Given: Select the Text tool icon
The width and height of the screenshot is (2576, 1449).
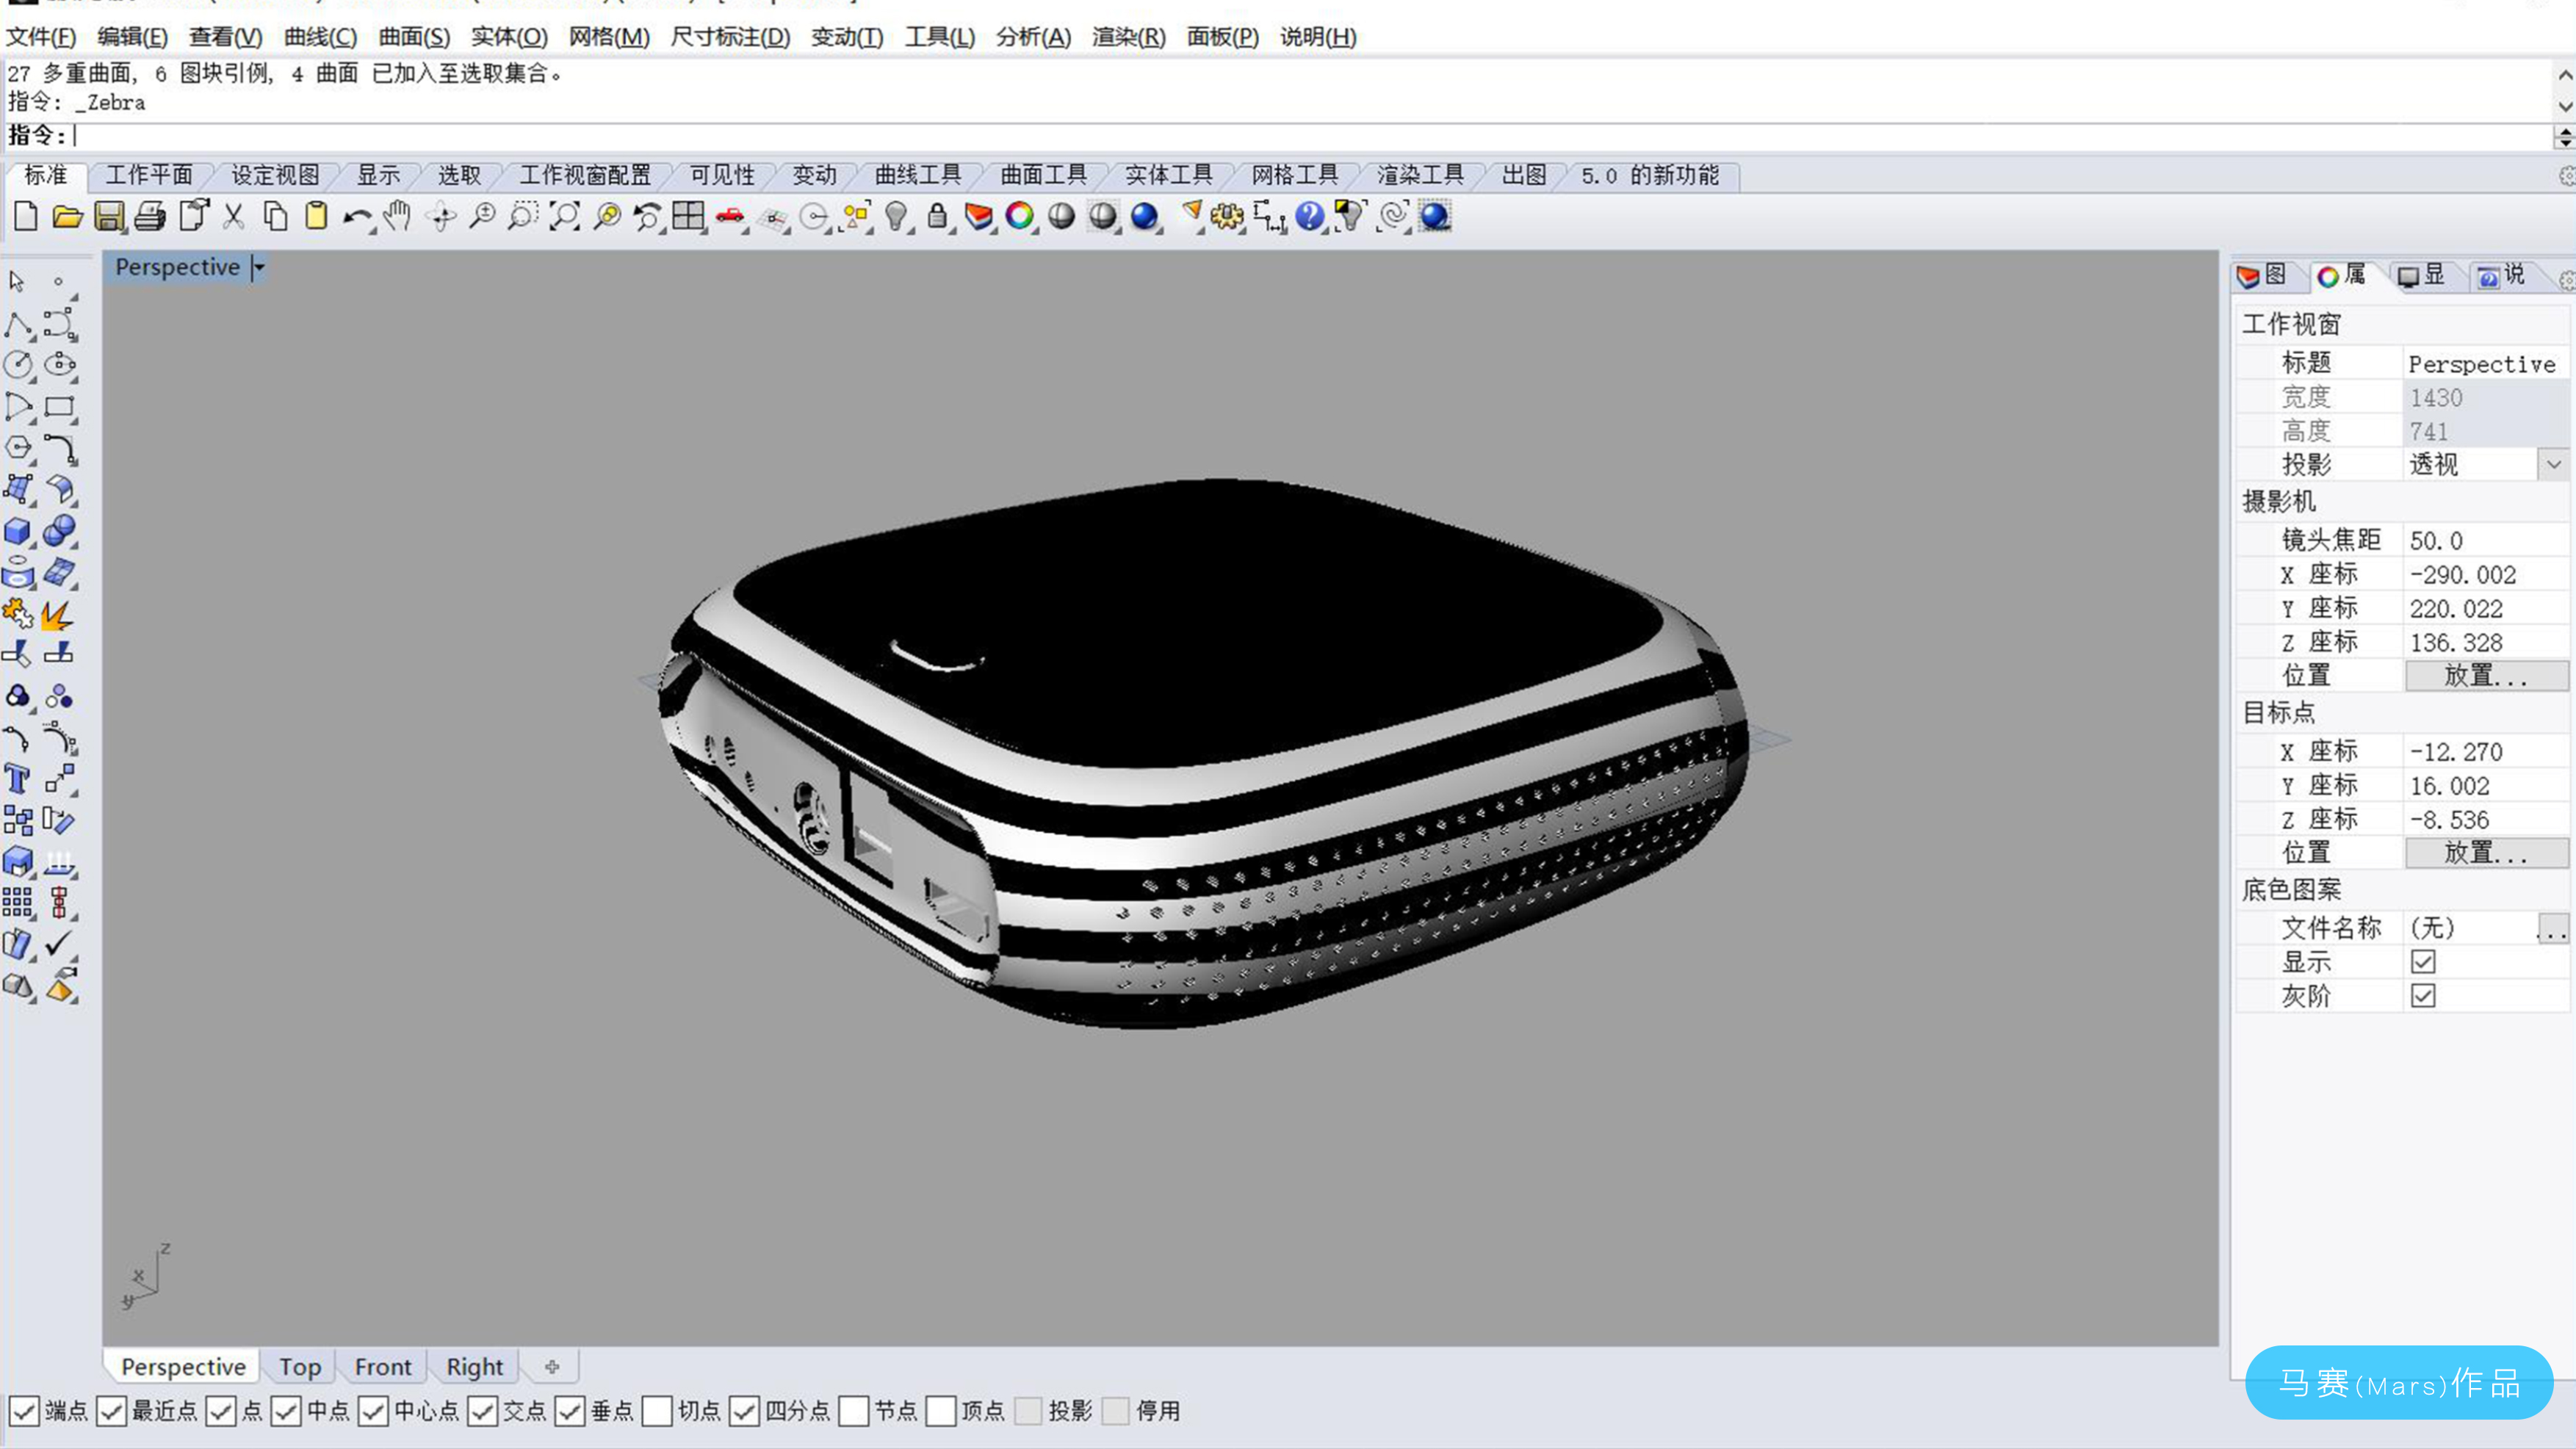Looking at the screenshot, I should (x=17, y=779).
